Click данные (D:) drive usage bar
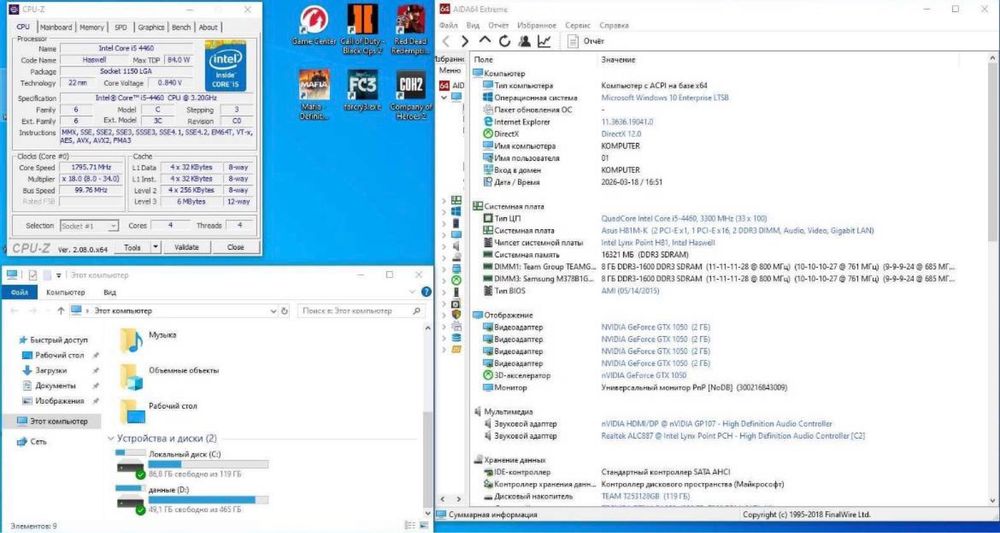Screen dimensions: 1000x533 [x=208, y=500]
